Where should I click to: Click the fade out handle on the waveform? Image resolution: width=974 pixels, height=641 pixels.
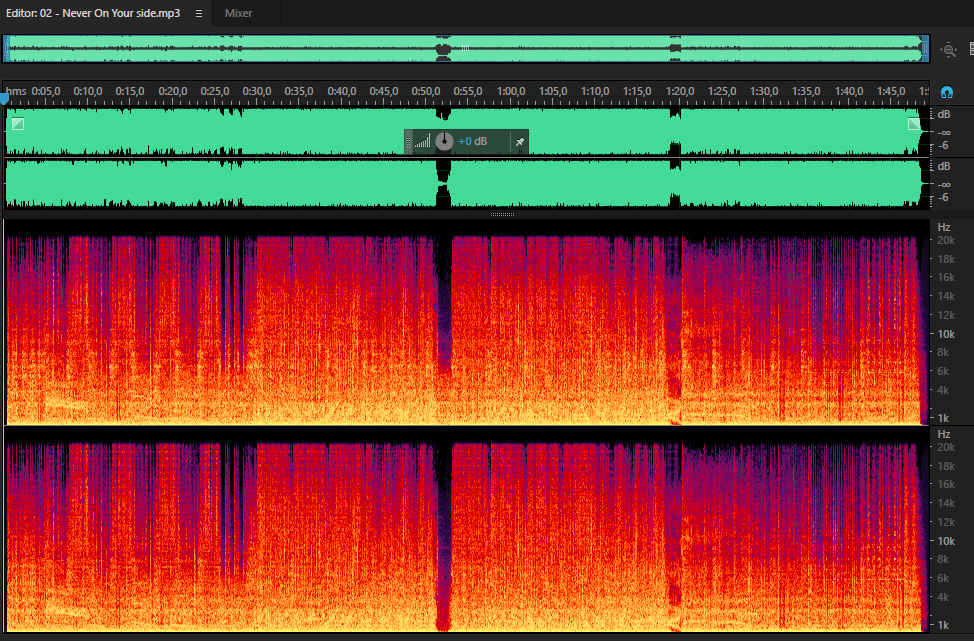coord(914,124)
